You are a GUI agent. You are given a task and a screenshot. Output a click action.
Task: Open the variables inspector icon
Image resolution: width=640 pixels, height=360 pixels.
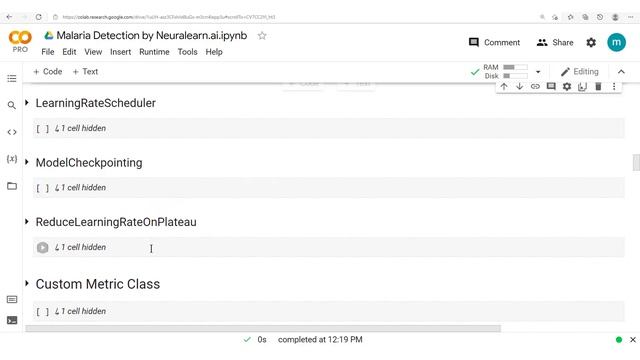[12, 159]
